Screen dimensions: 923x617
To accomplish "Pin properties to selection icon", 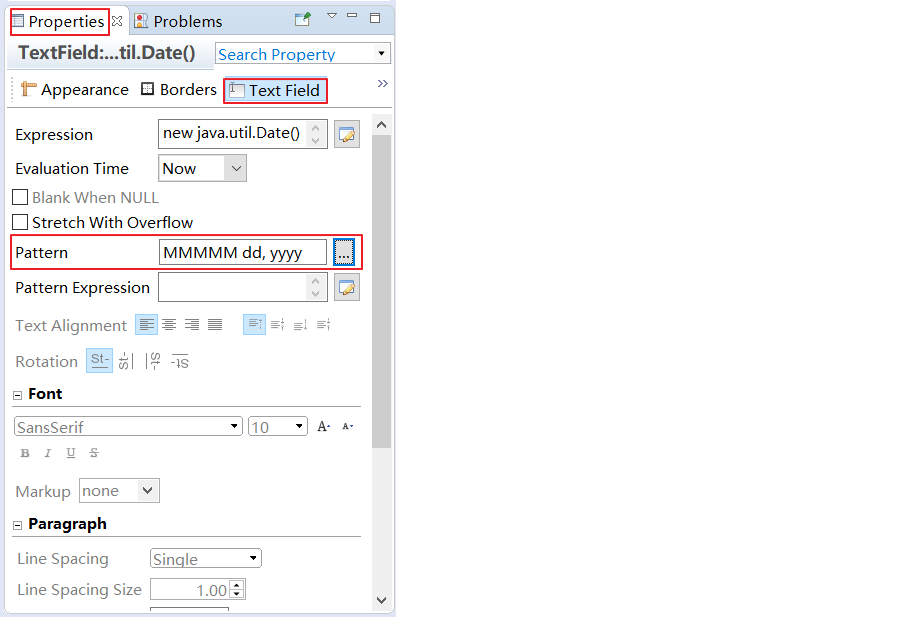I will click(303, 19).
